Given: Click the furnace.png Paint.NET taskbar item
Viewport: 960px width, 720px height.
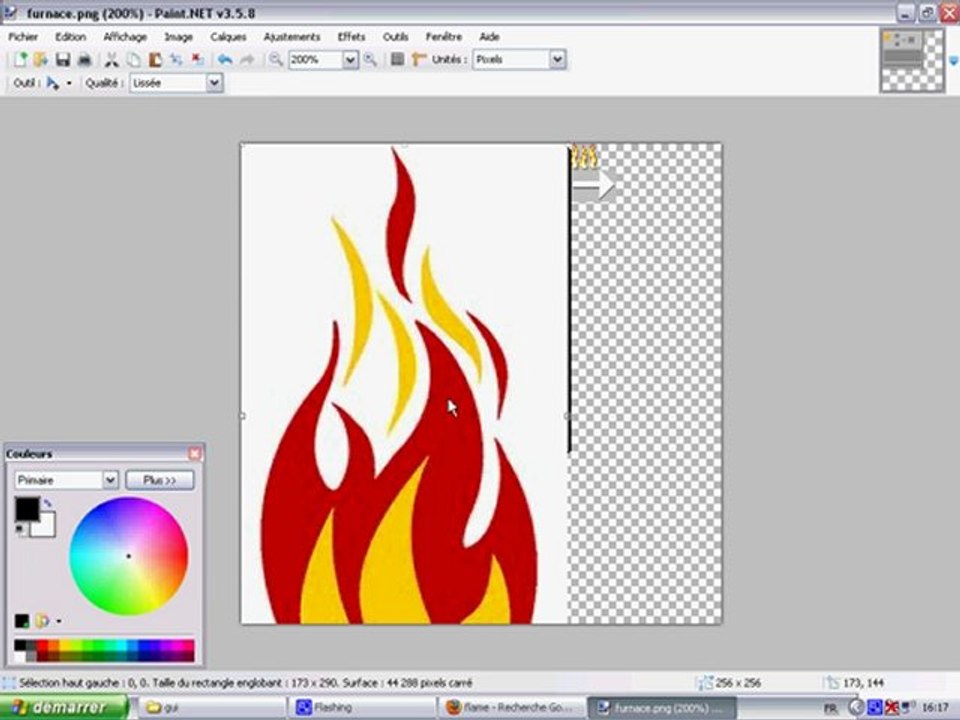Looking at the screenshot, I should coord(662,708).
